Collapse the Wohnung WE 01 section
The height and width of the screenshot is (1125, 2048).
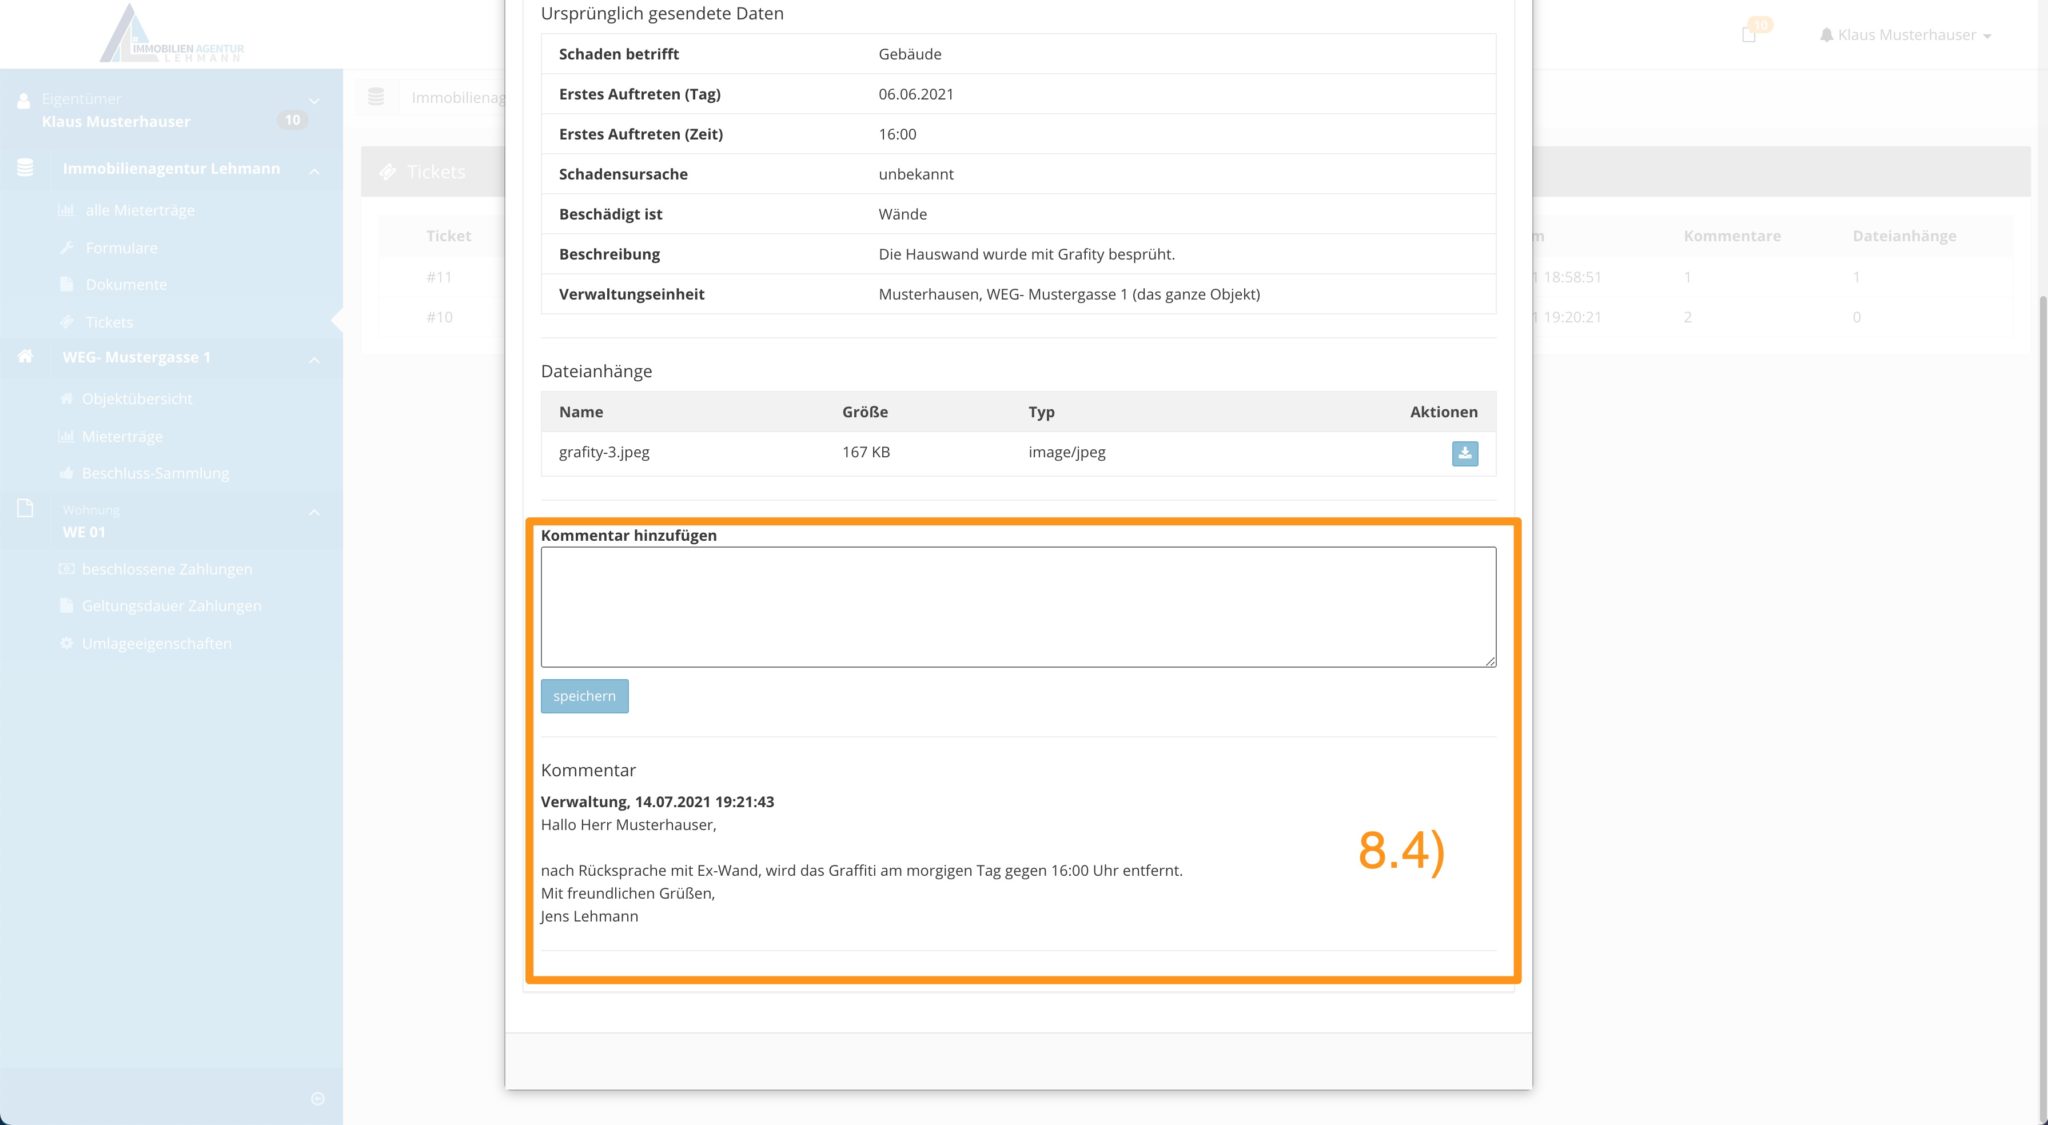coord(314,512)
